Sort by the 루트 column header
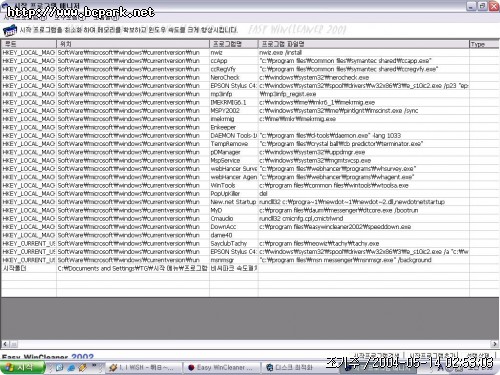This screenshot has height=375, width=500. point(29,44)
